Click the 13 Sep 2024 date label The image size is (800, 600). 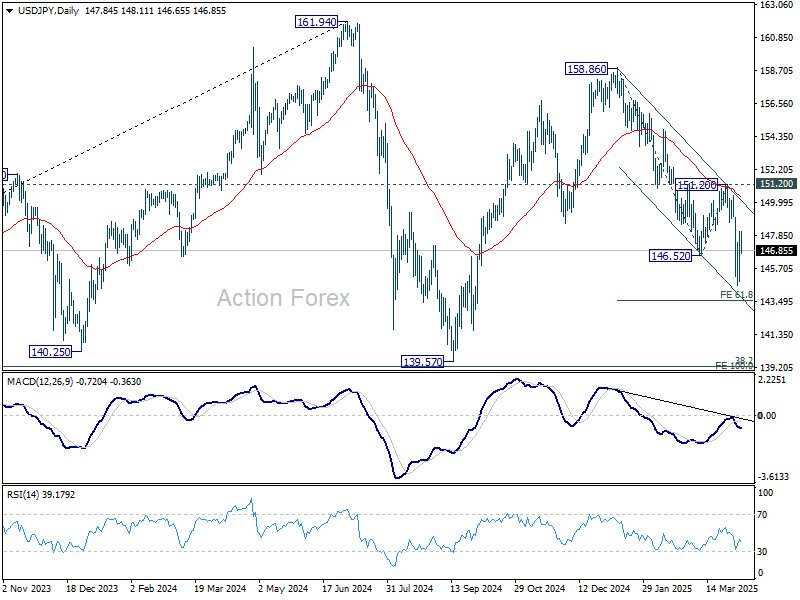[x=476, y=588]
